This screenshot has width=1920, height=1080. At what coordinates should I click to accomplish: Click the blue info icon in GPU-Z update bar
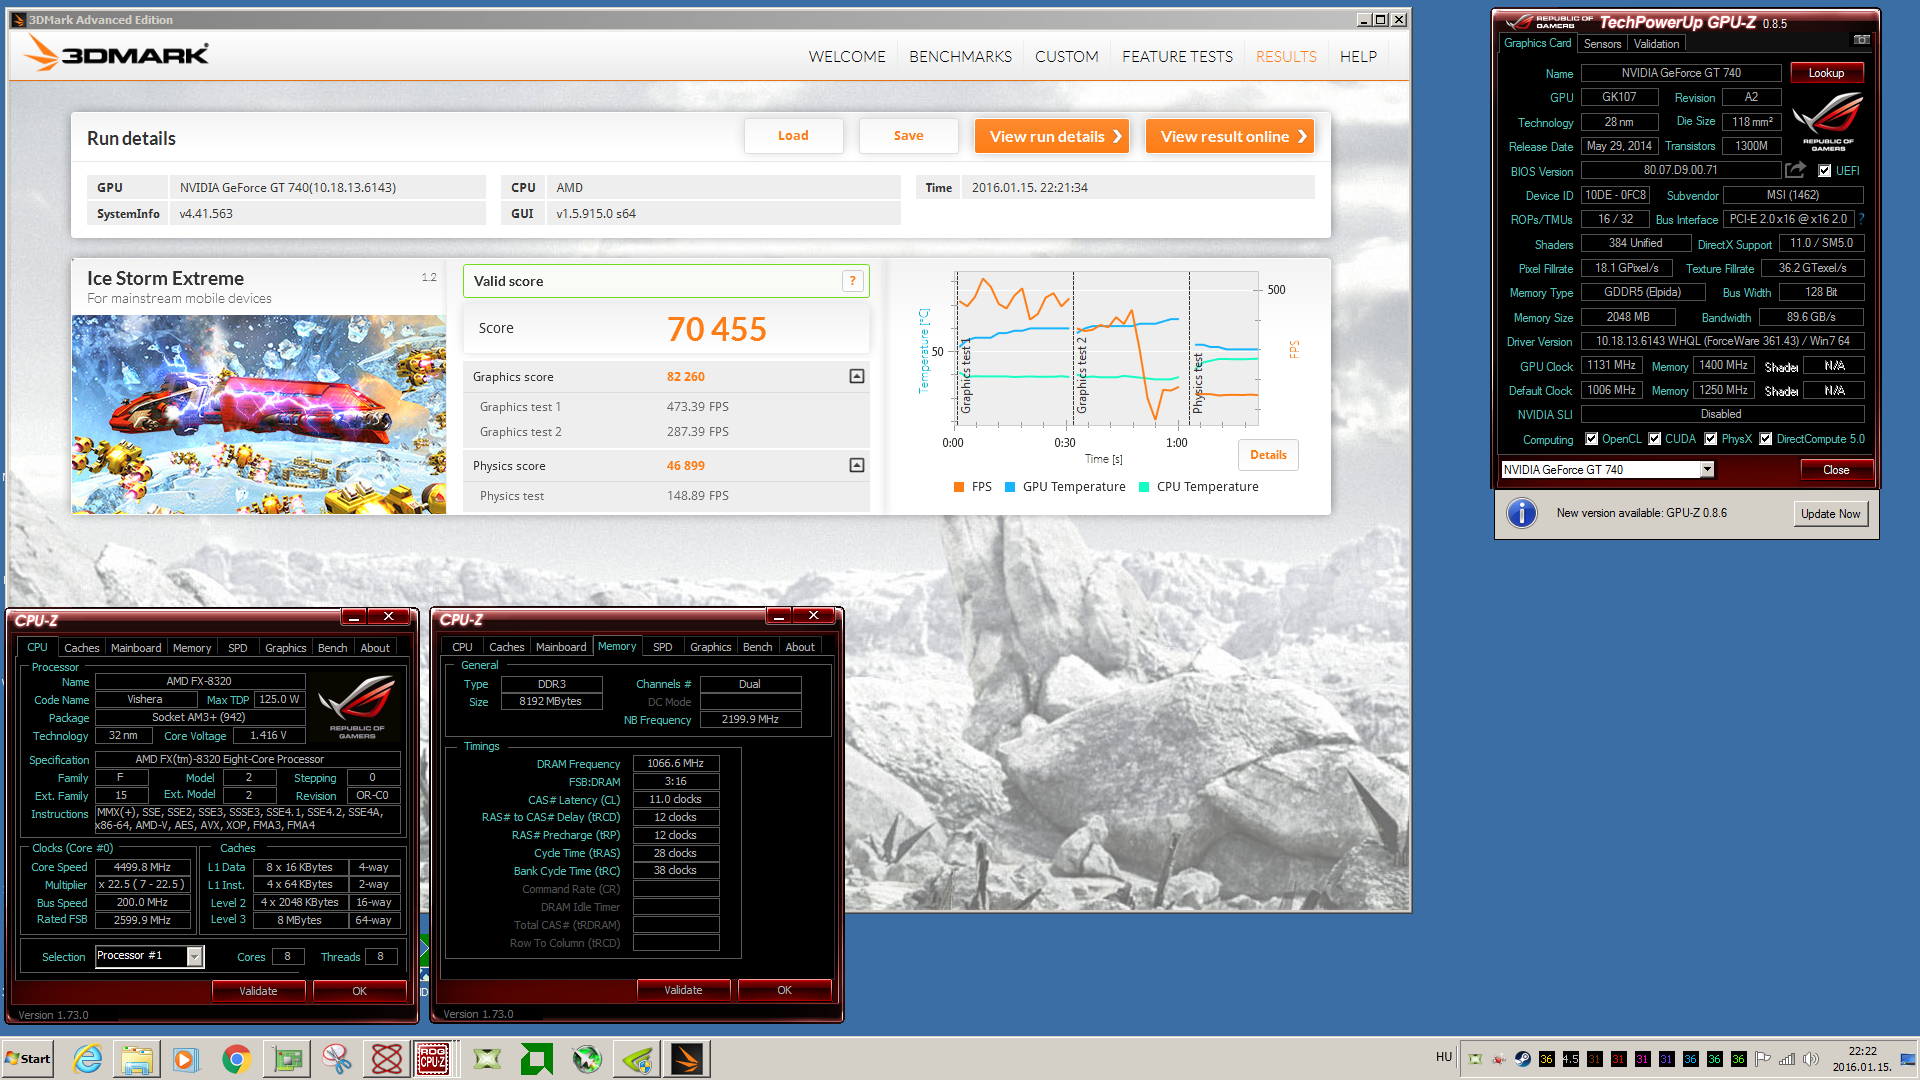[x=1521, y=513]
